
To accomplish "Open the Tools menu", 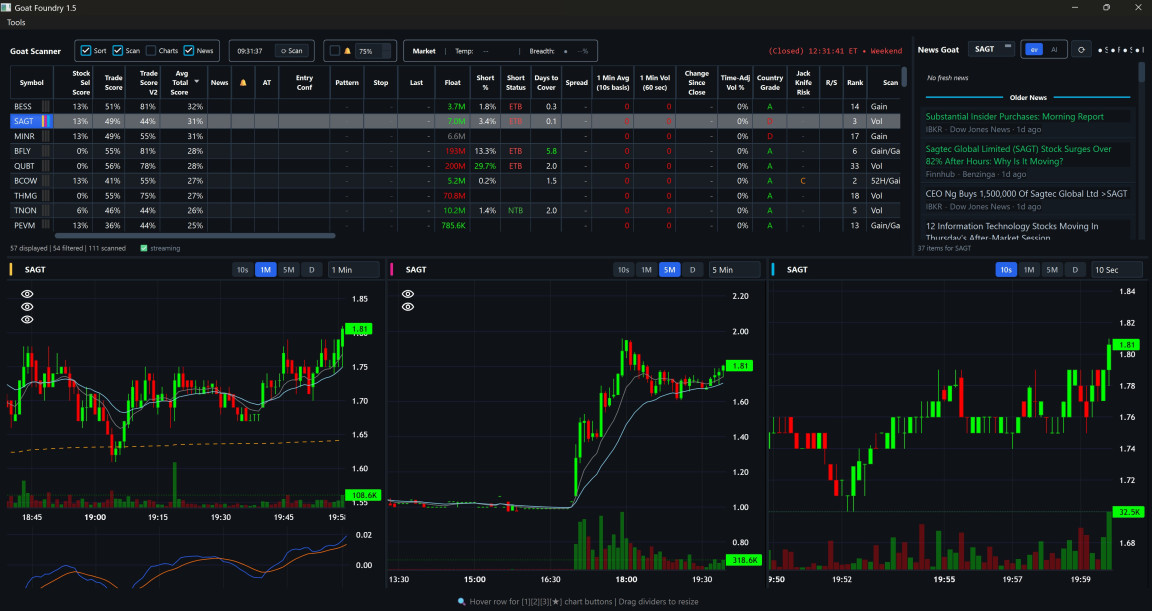I will (x=16, y=22).
